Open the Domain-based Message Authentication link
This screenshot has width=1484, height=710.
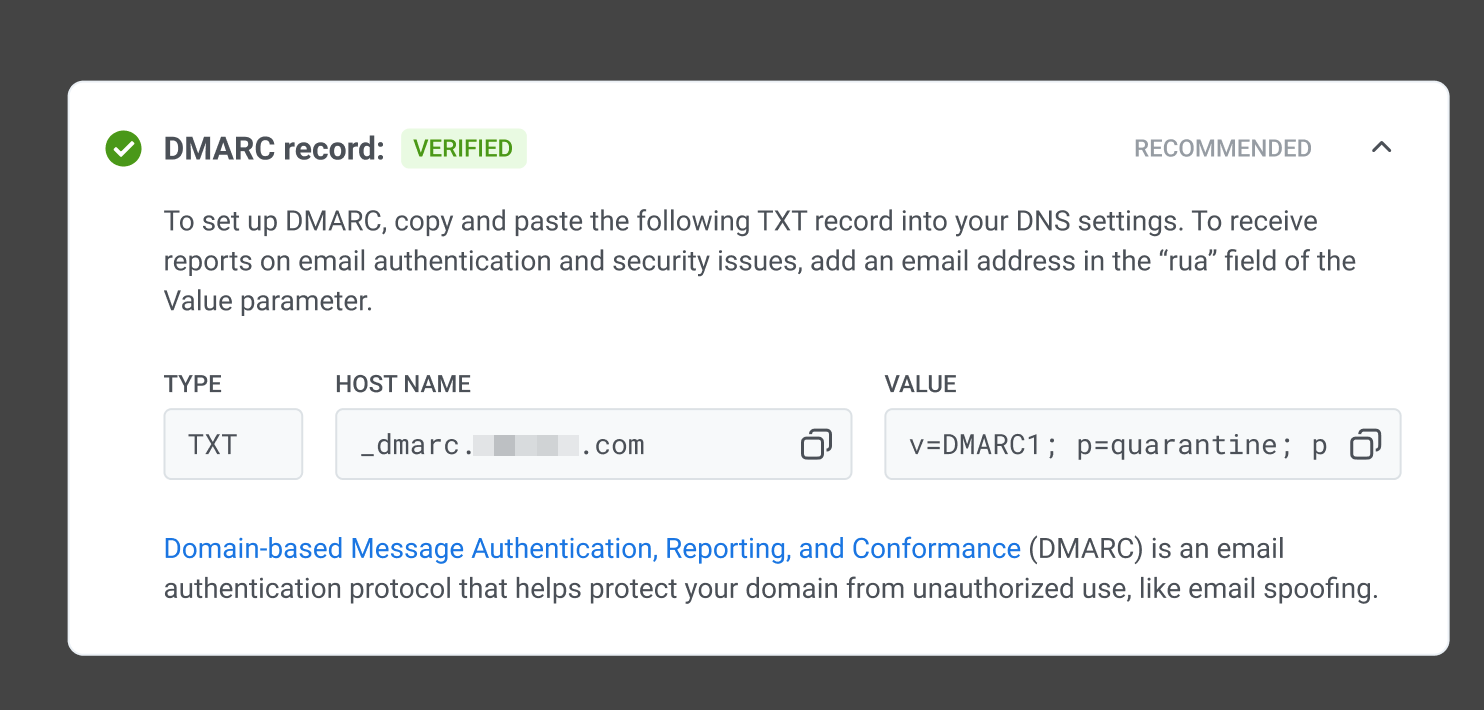(592, 549)
